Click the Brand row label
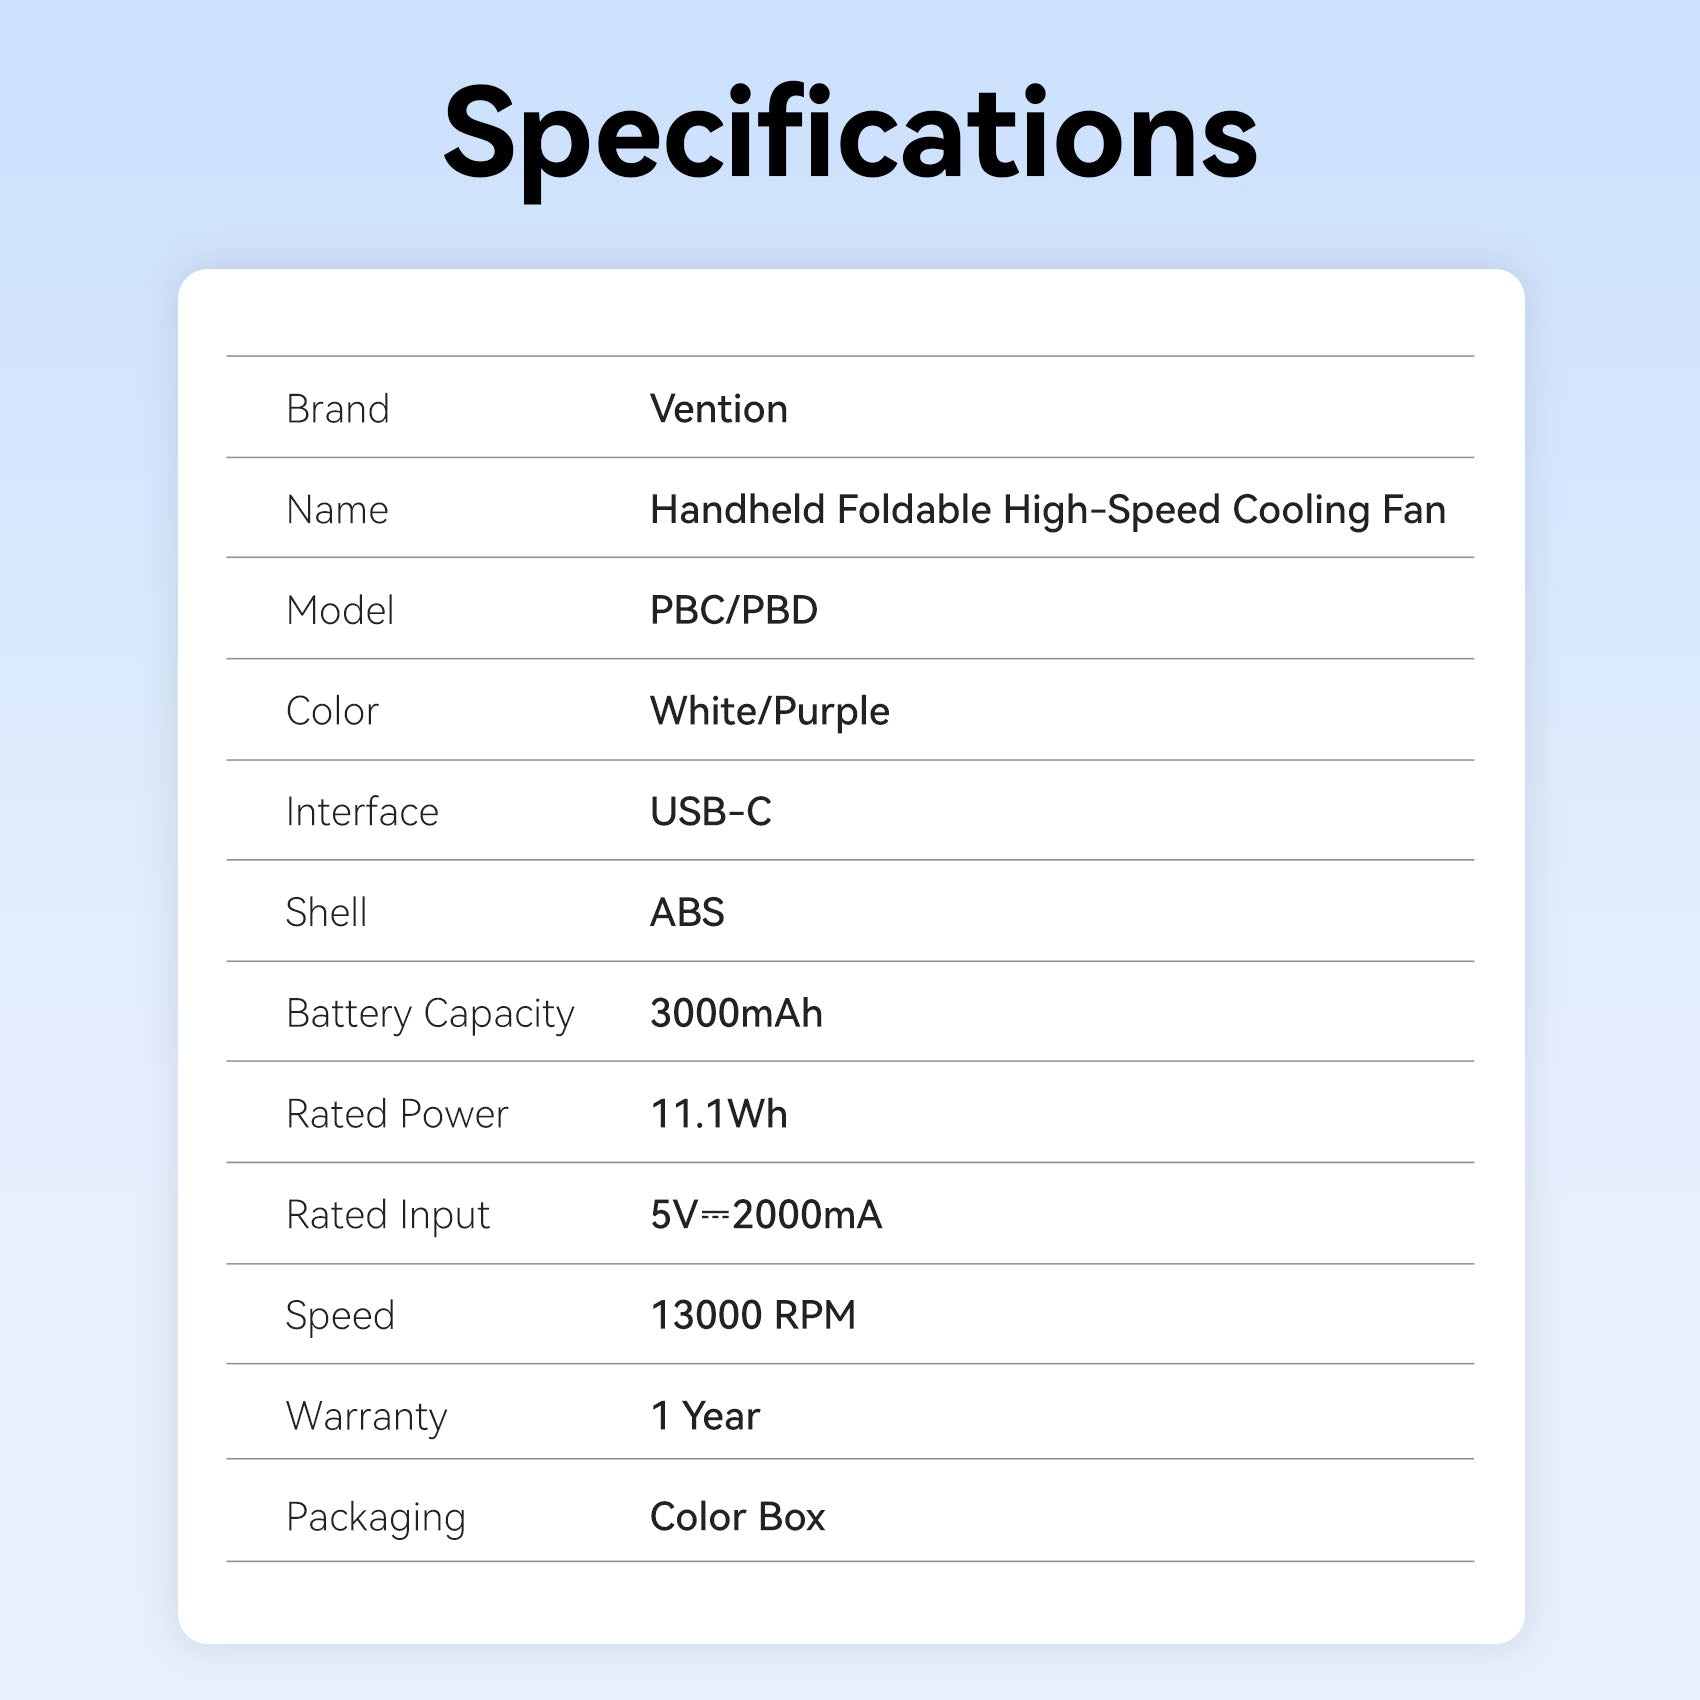The image size is (1700, 1700). (x=337, y=409)
